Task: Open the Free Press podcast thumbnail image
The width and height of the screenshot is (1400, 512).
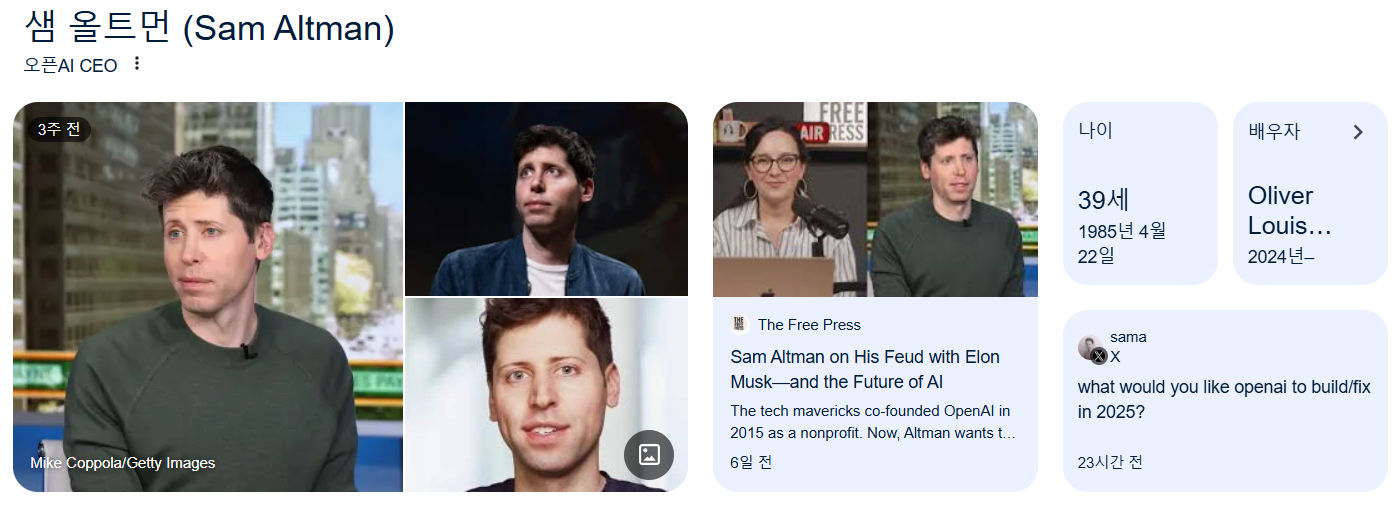Action: (x=875, y=199)
